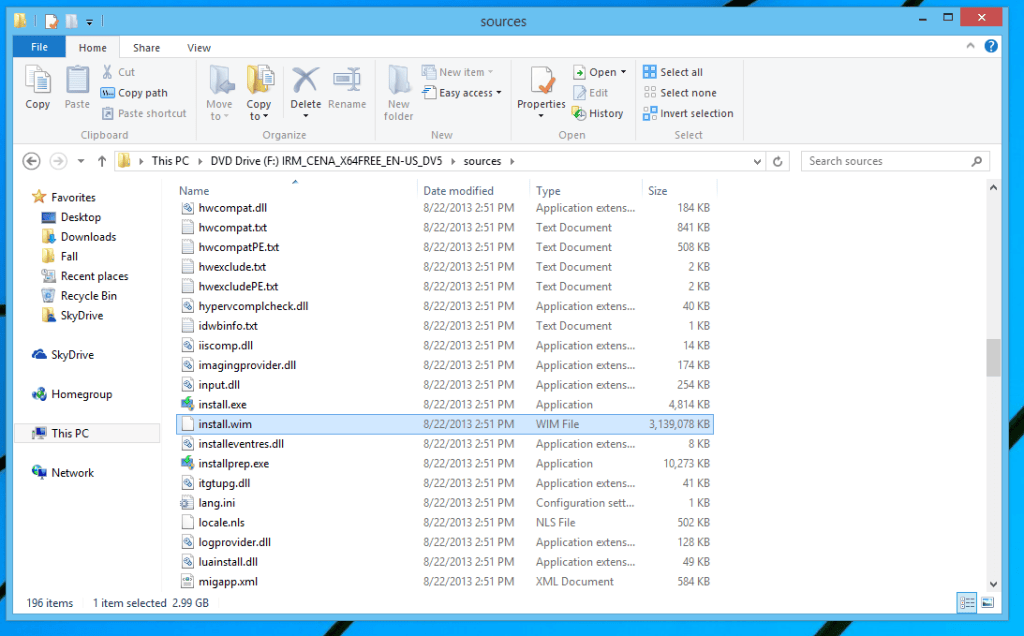Choose Copy path in the ribbon
Viewport: 1024px width, 636px height.
coord(135,93)
